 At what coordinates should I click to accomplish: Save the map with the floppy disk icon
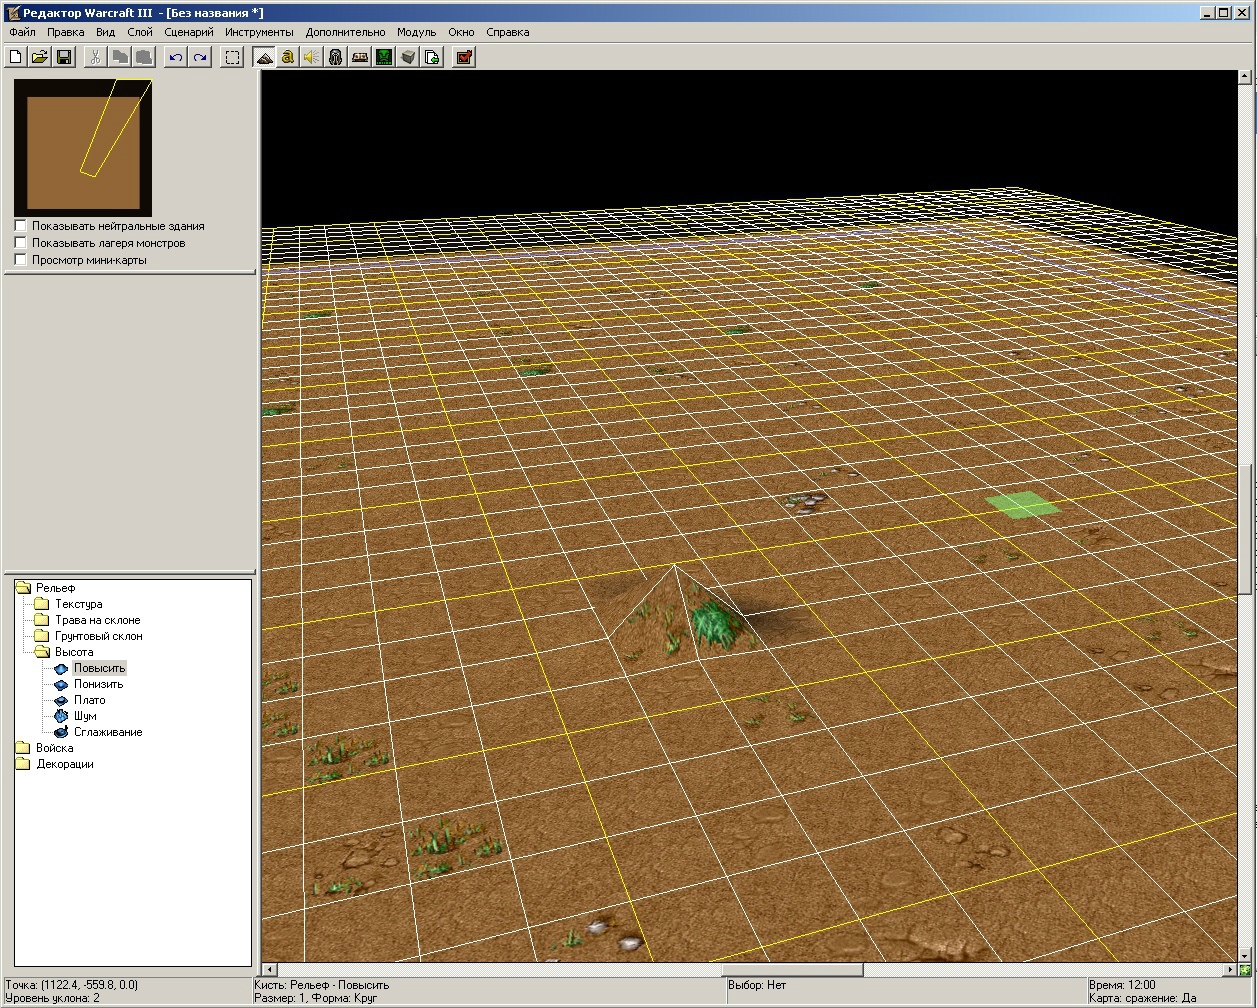coord(64,57)
